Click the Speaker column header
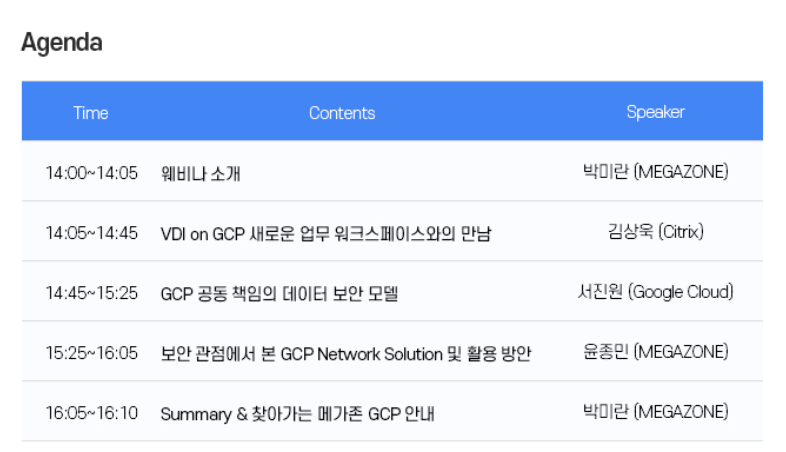This screenshot has width=786, height=452. [655, 112]
